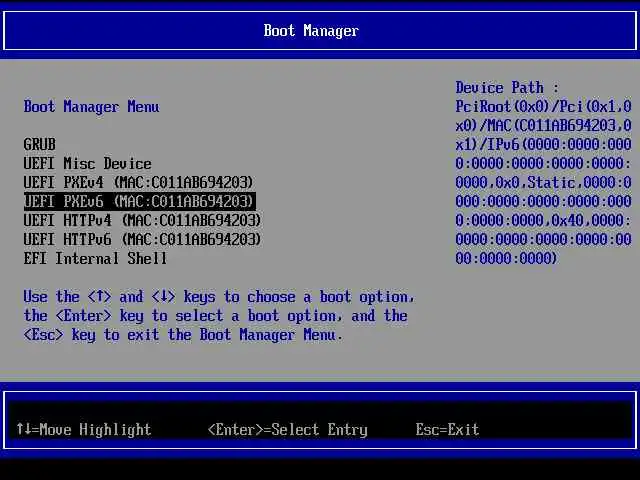Viewport: 640px width, 480px height.
Task: Click the highlighted UEFI PXEv6 entry
Action: pos(140,201)
